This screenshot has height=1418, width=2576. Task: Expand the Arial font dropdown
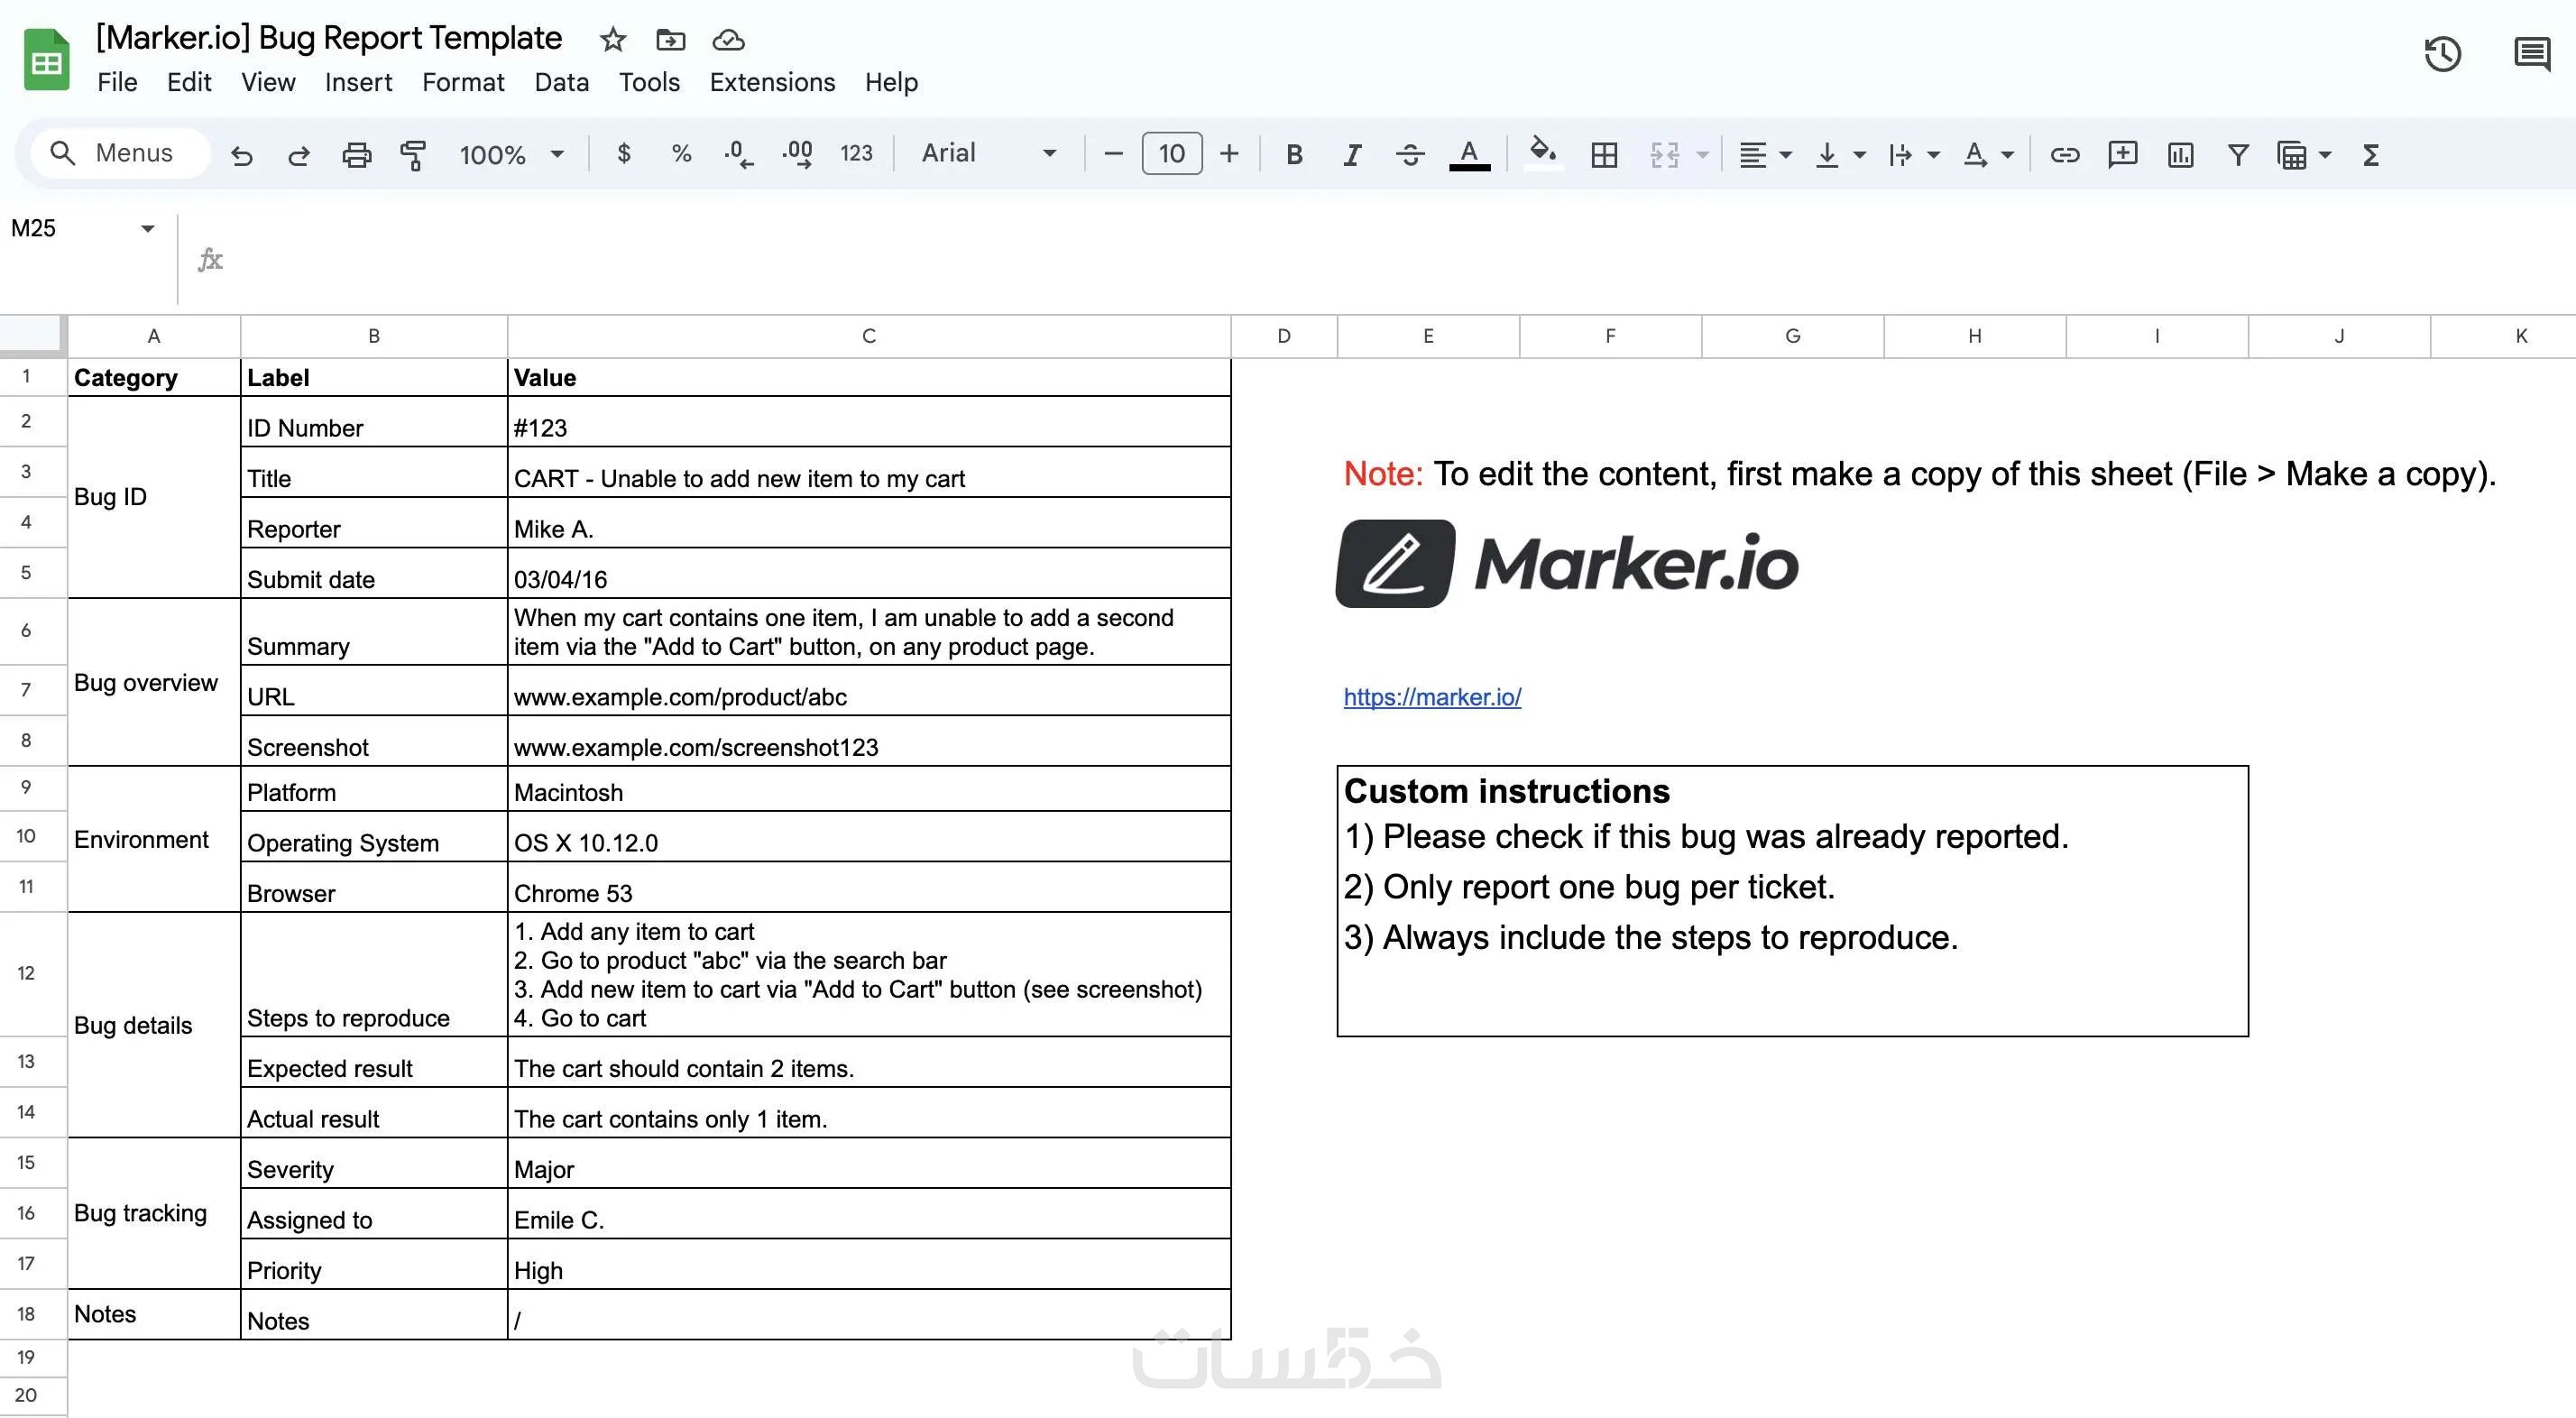[988, 153]
